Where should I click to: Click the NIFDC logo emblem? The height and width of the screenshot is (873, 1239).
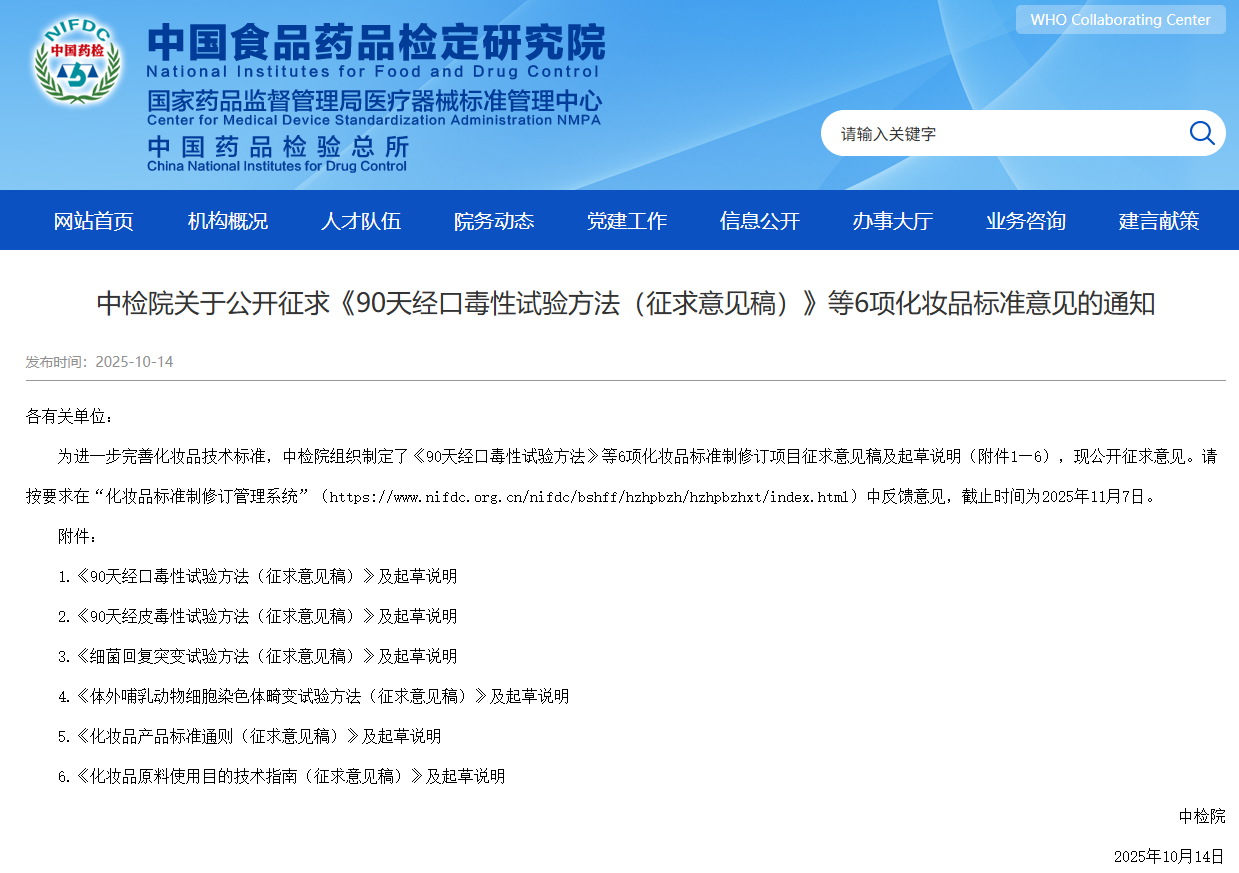(77, 62)
